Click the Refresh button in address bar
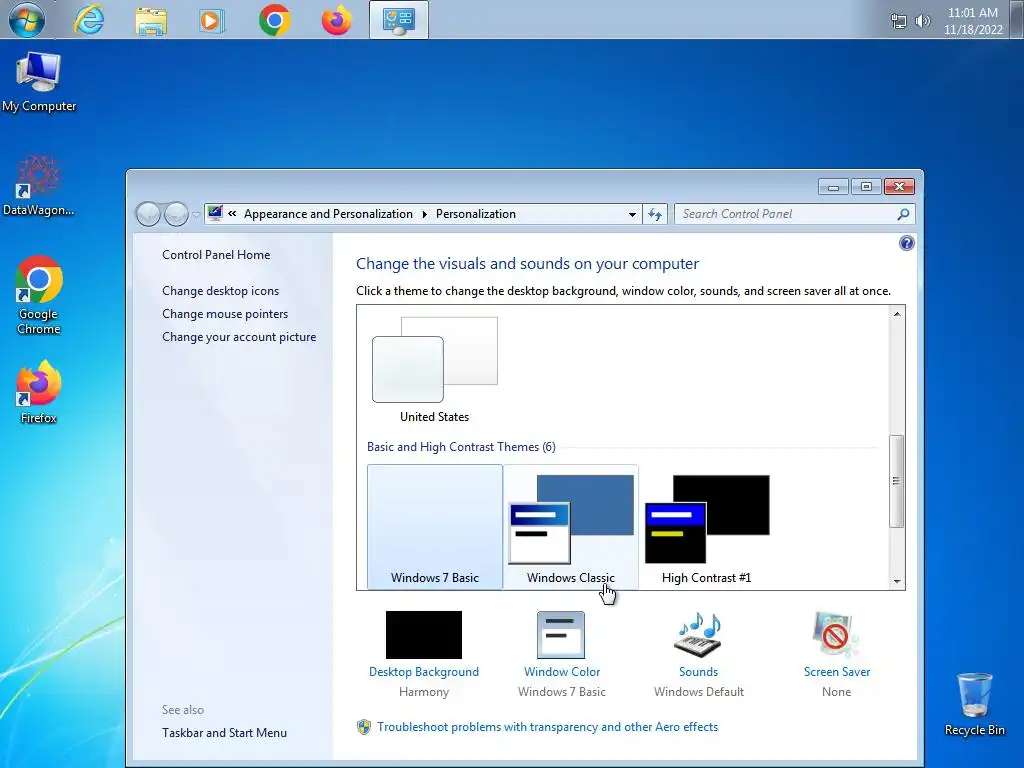 [x=655, y=214]
